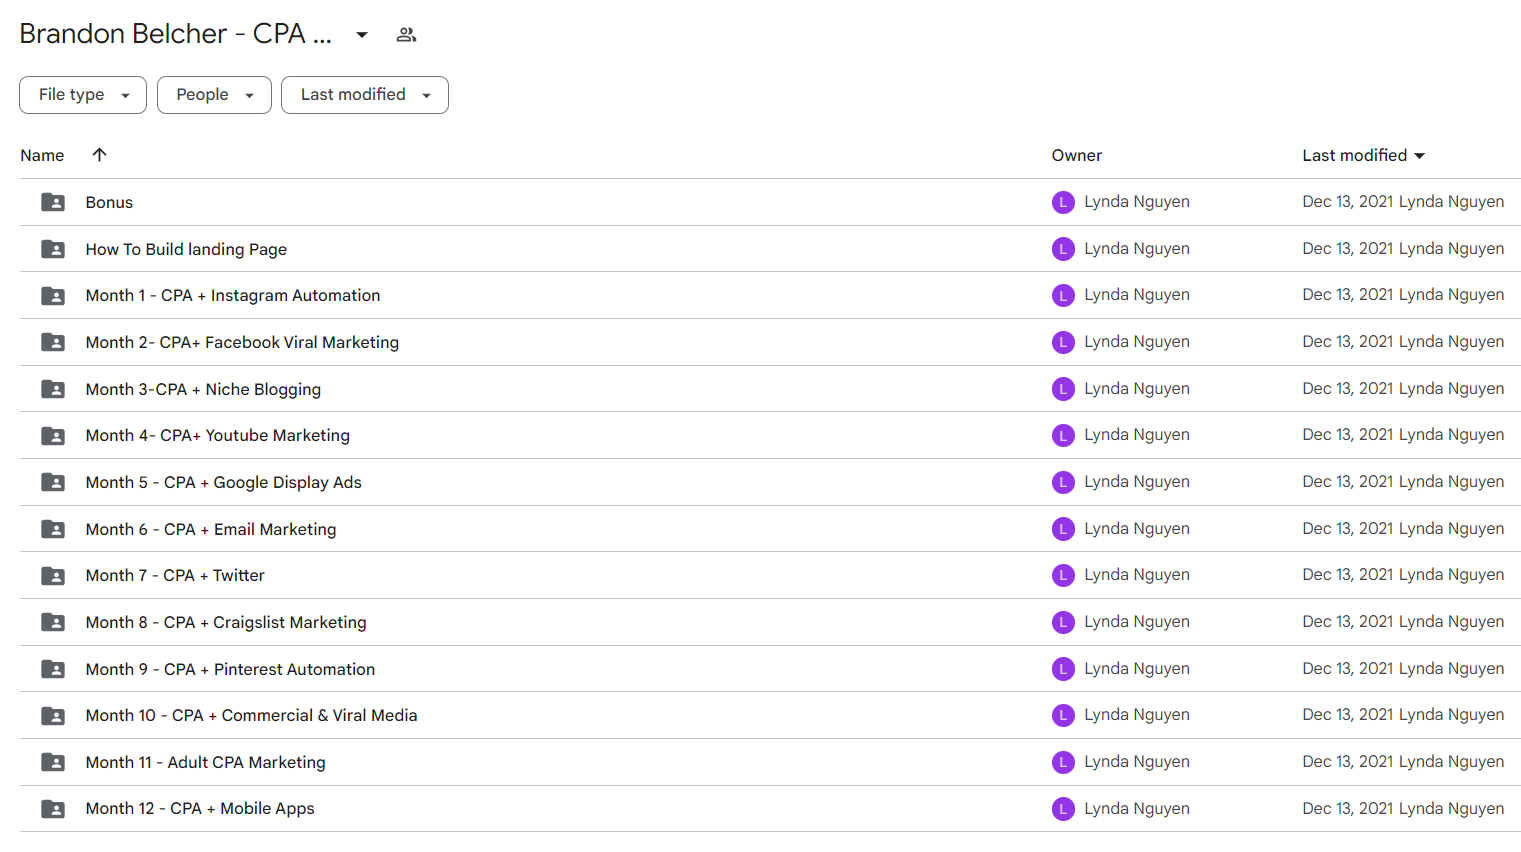
Task: Click owner avatar in Bonus row
Action: [x=1063, y=202]
